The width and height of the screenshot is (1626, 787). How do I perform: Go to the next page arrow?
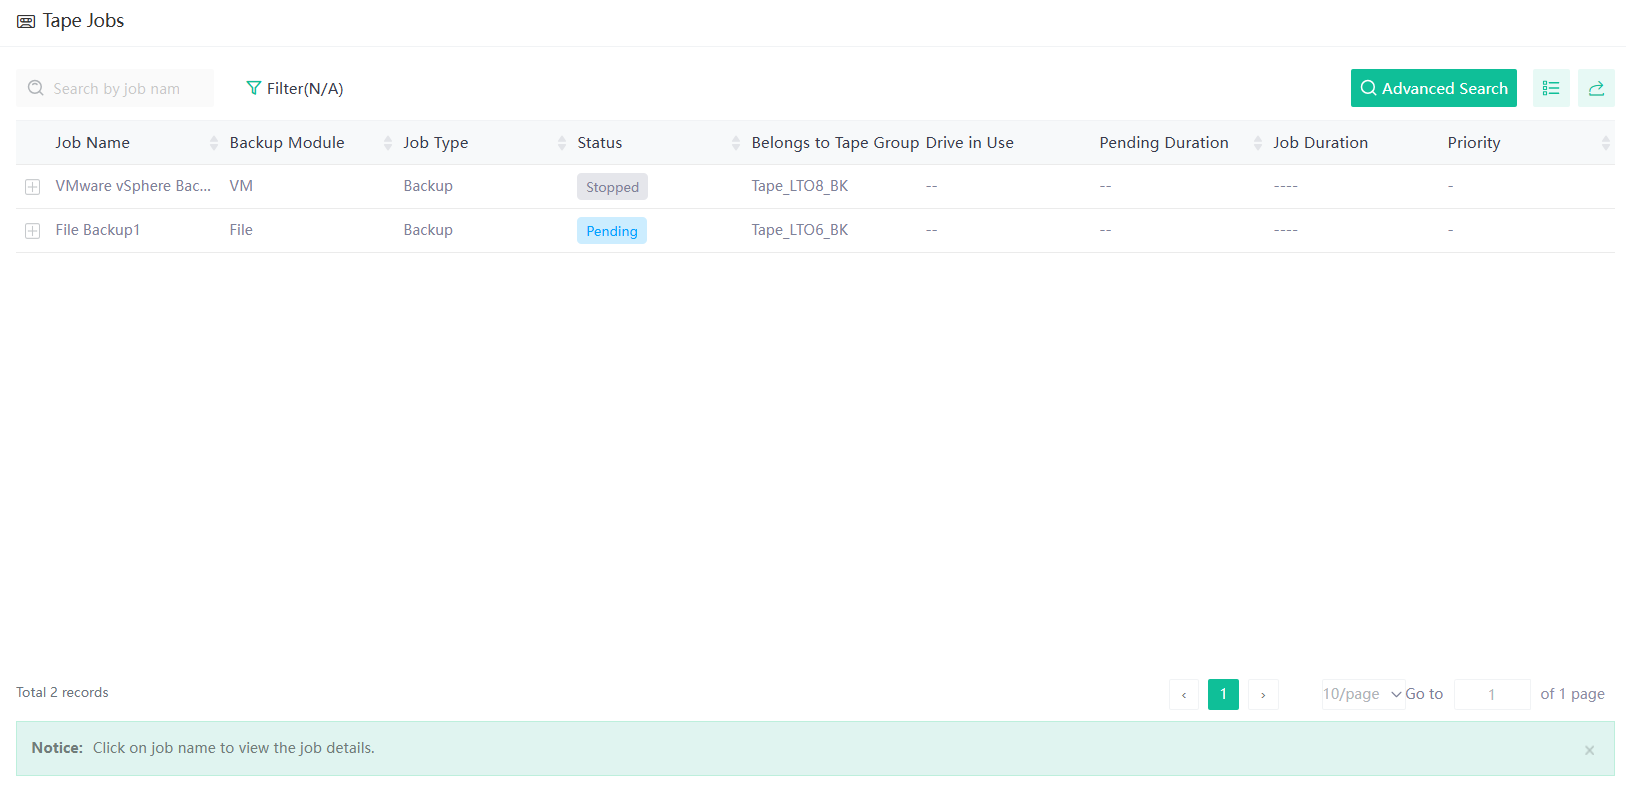pyautogui.click(x=1263, y=694)
